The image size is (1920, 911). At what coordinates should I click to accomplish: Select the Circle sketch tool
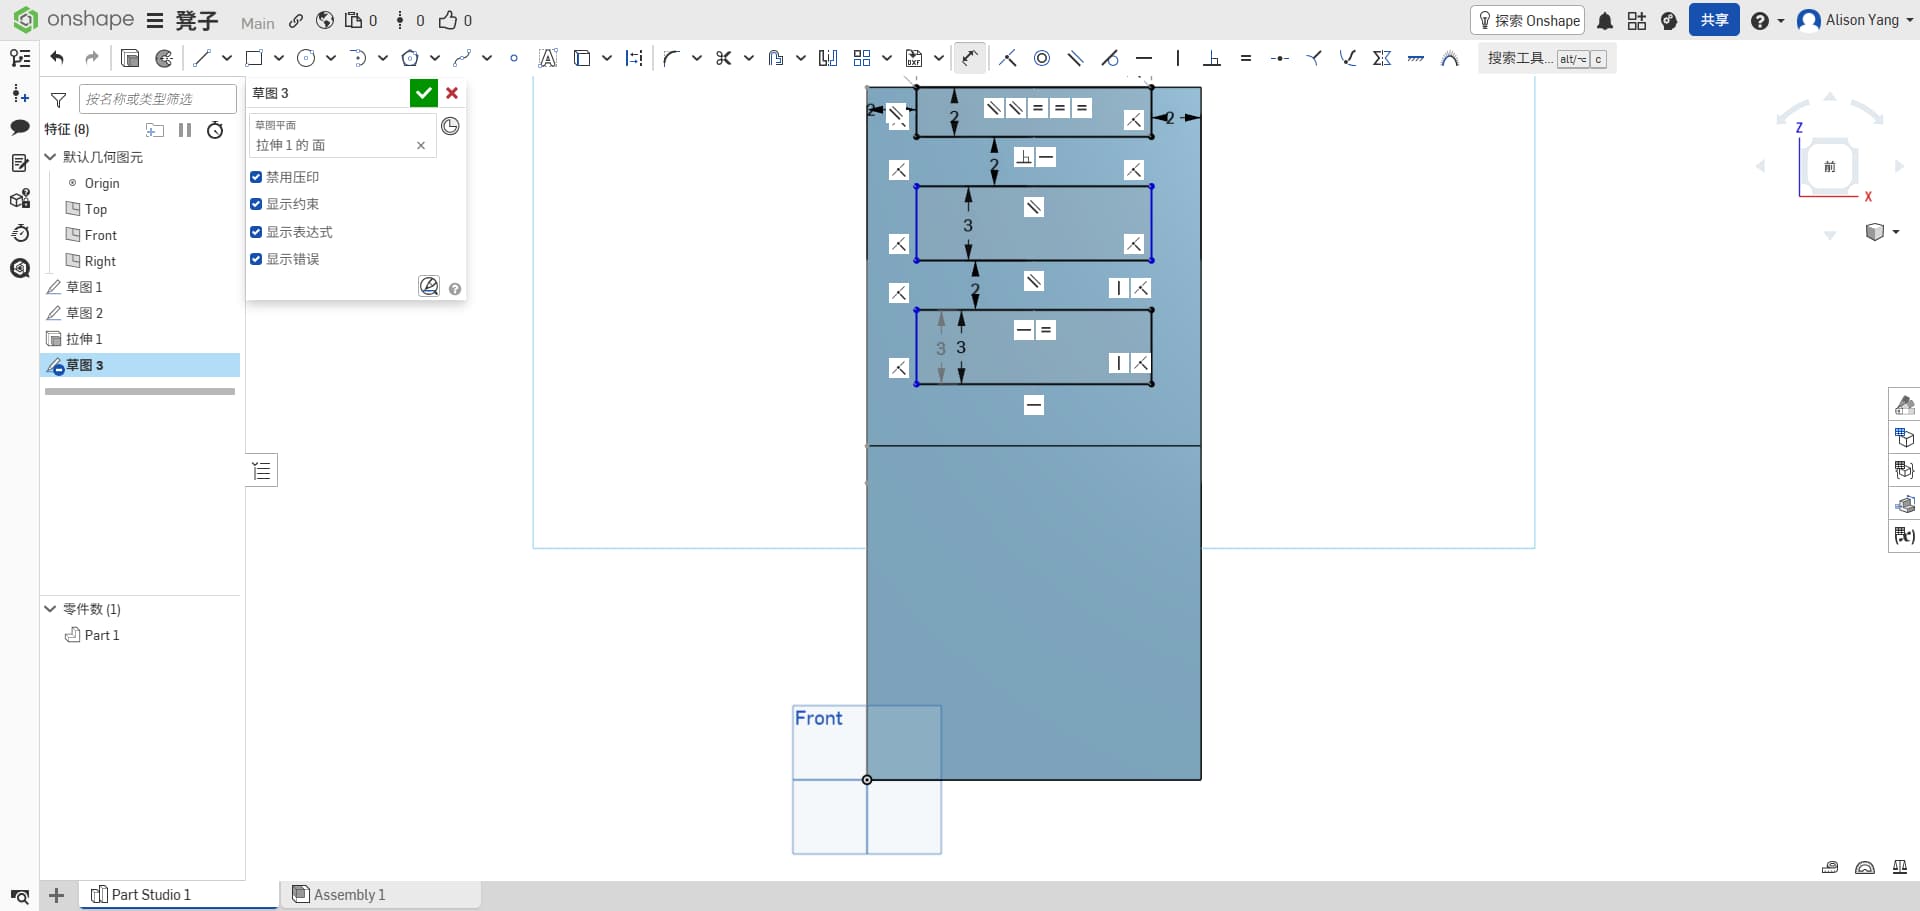pyautogui.click(x=306, y=58)
